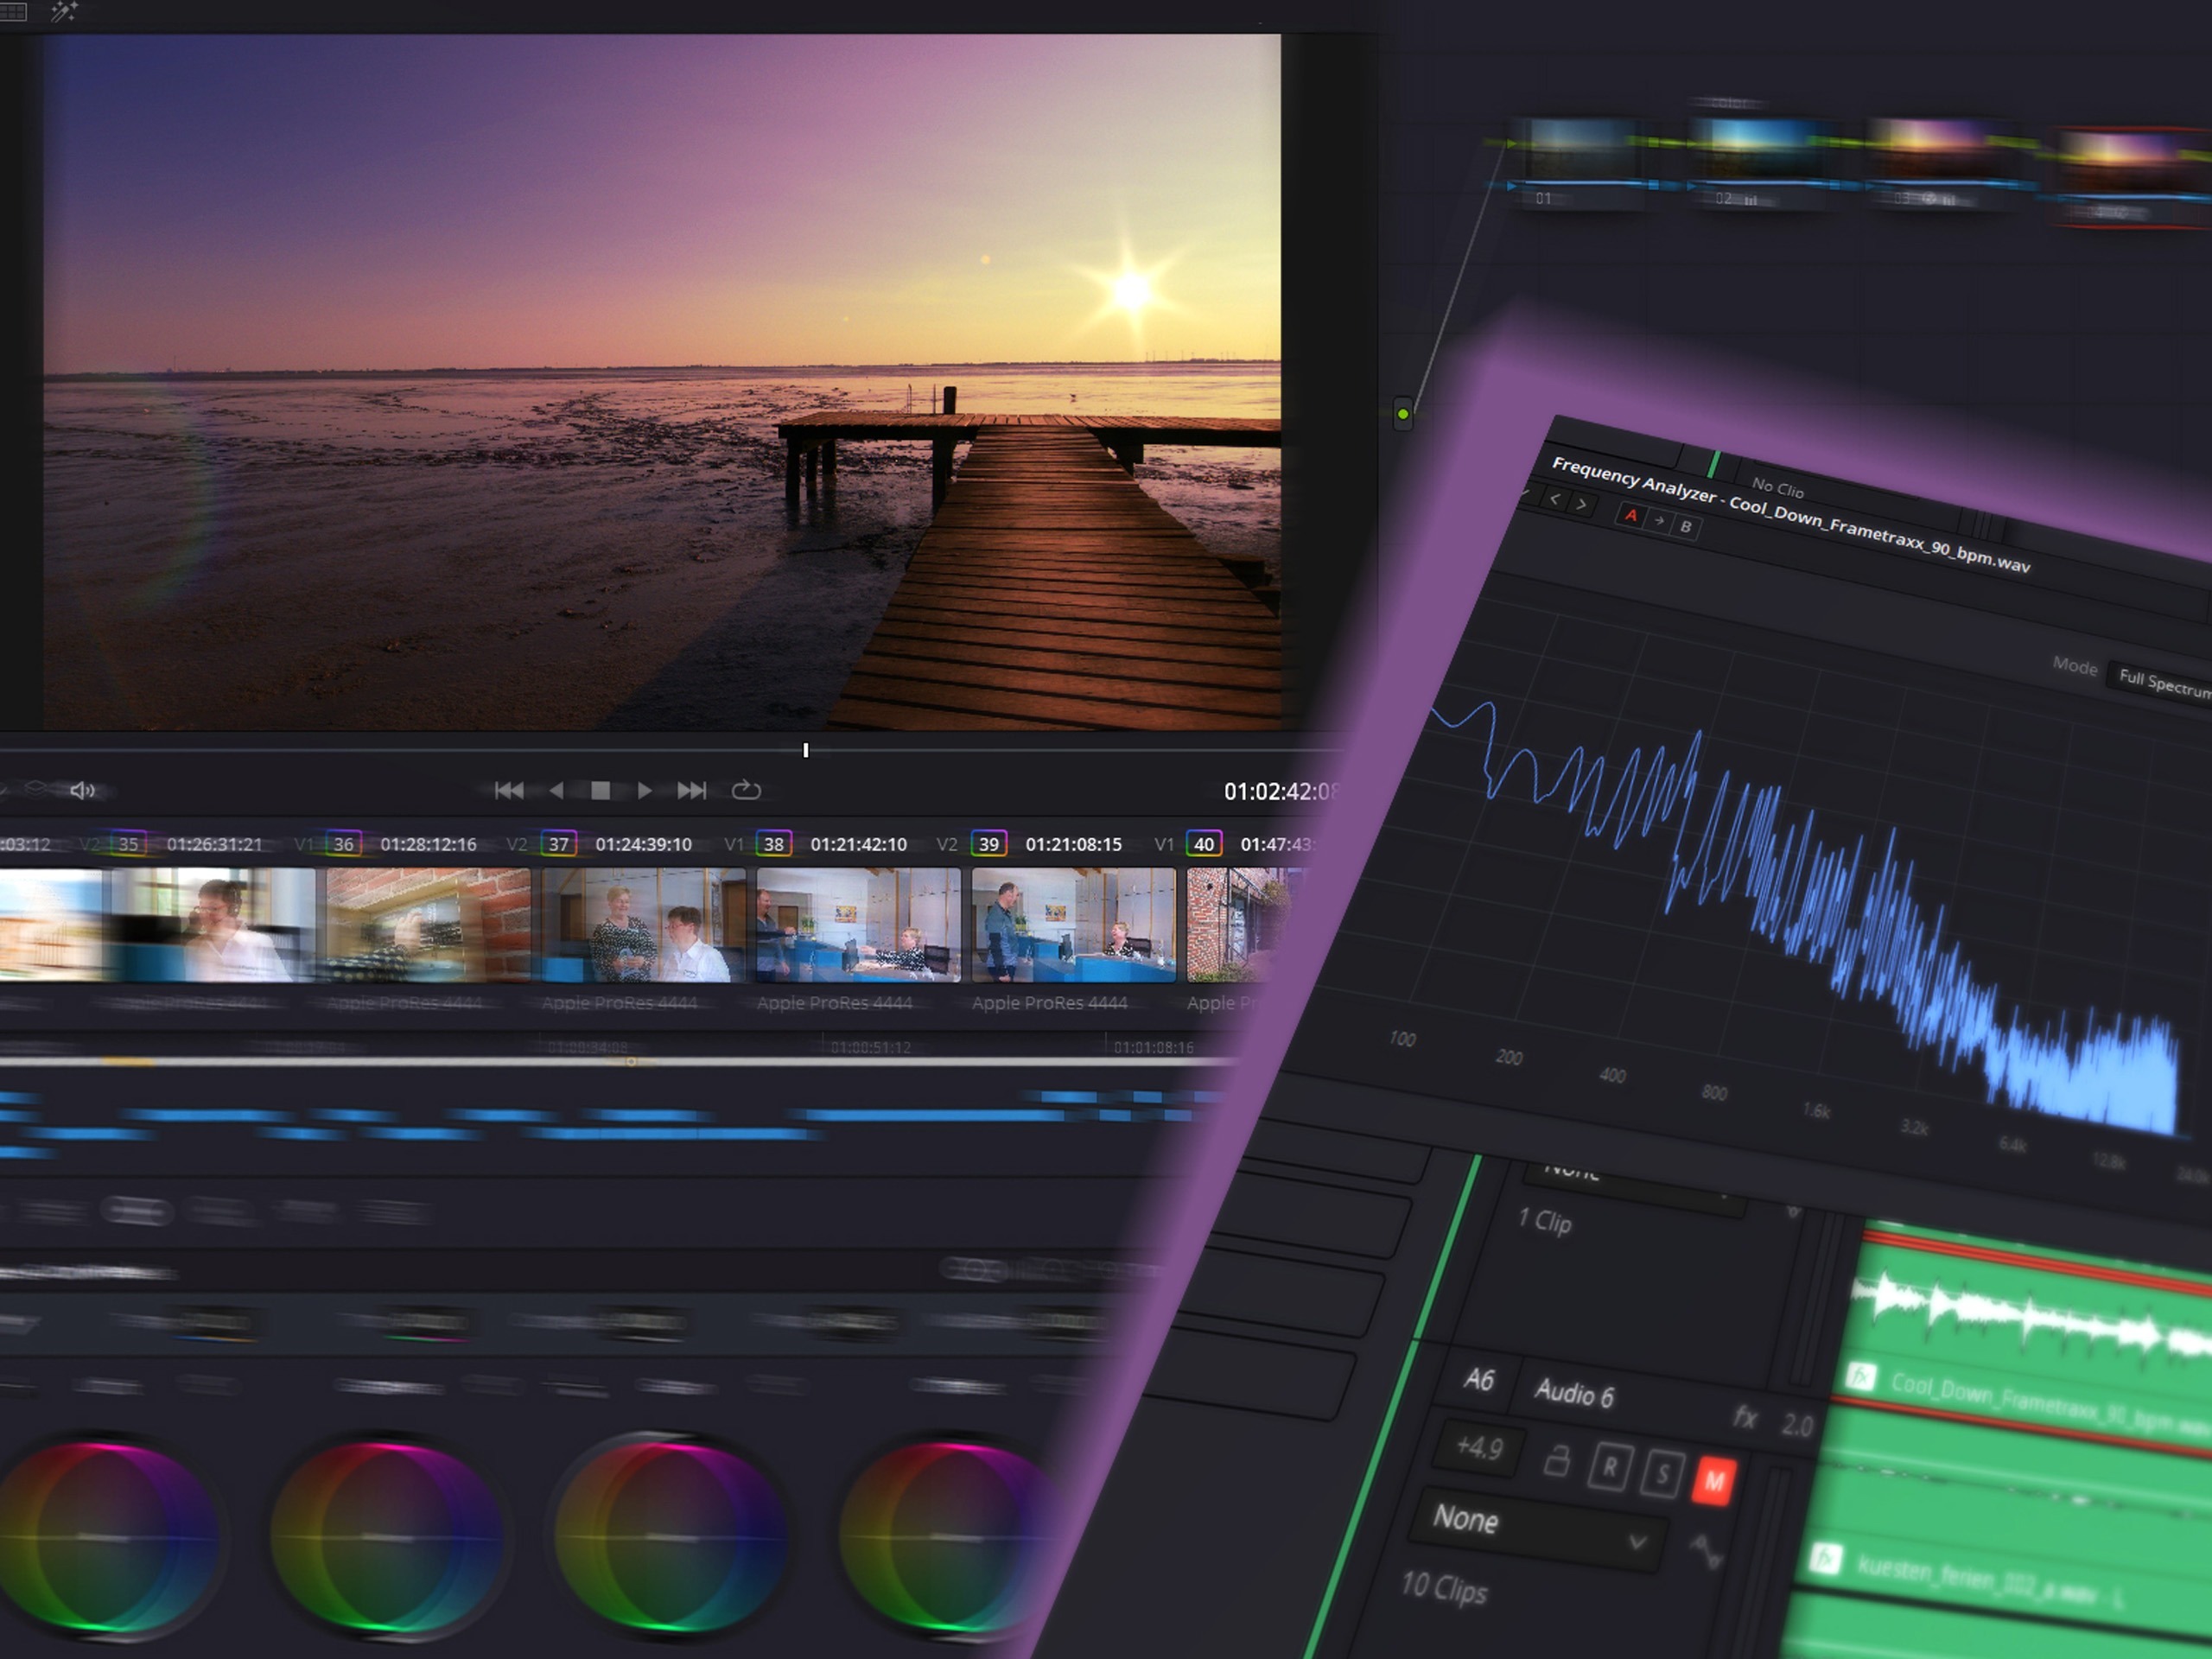Open the clip 37 thumbnail with two women
This screenshot has height=1659, width=2212.
643,925
